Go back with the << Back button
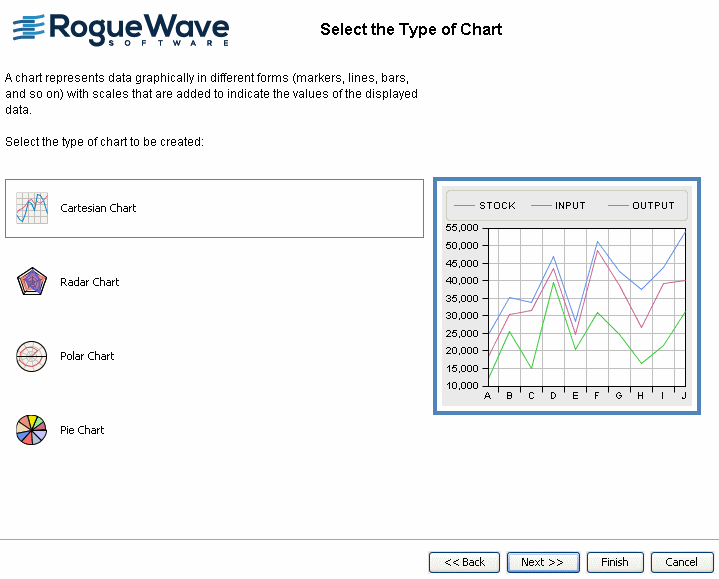719x579 pixels. click(464, 562)
